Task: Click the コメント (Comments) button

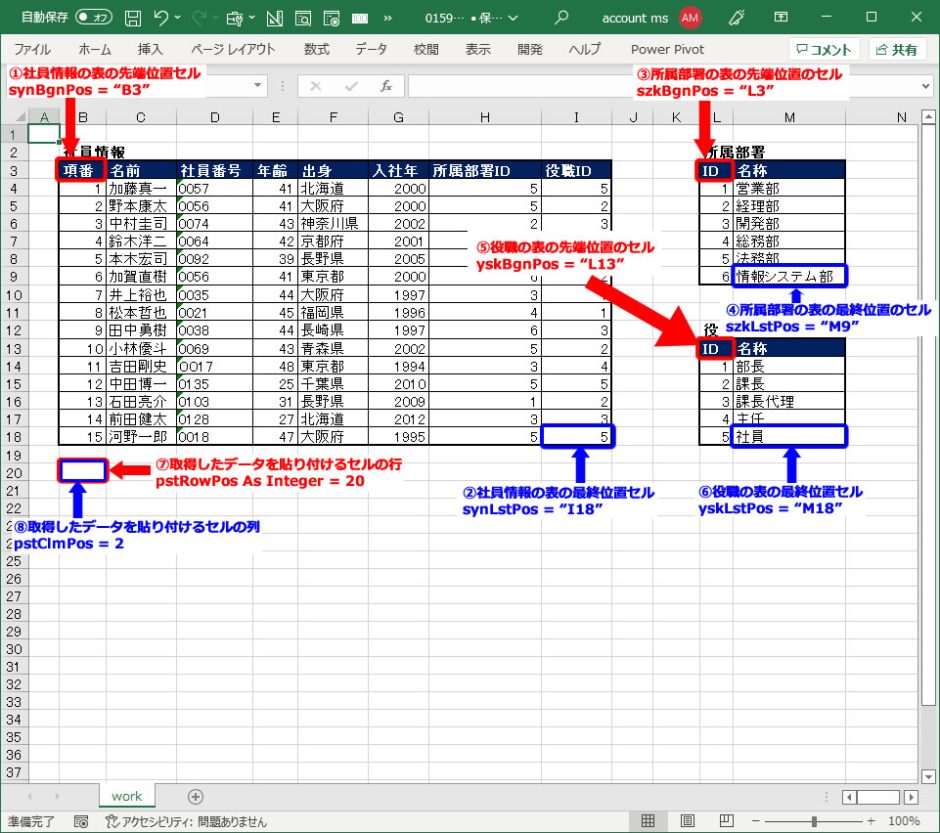Action: point(824,49)
